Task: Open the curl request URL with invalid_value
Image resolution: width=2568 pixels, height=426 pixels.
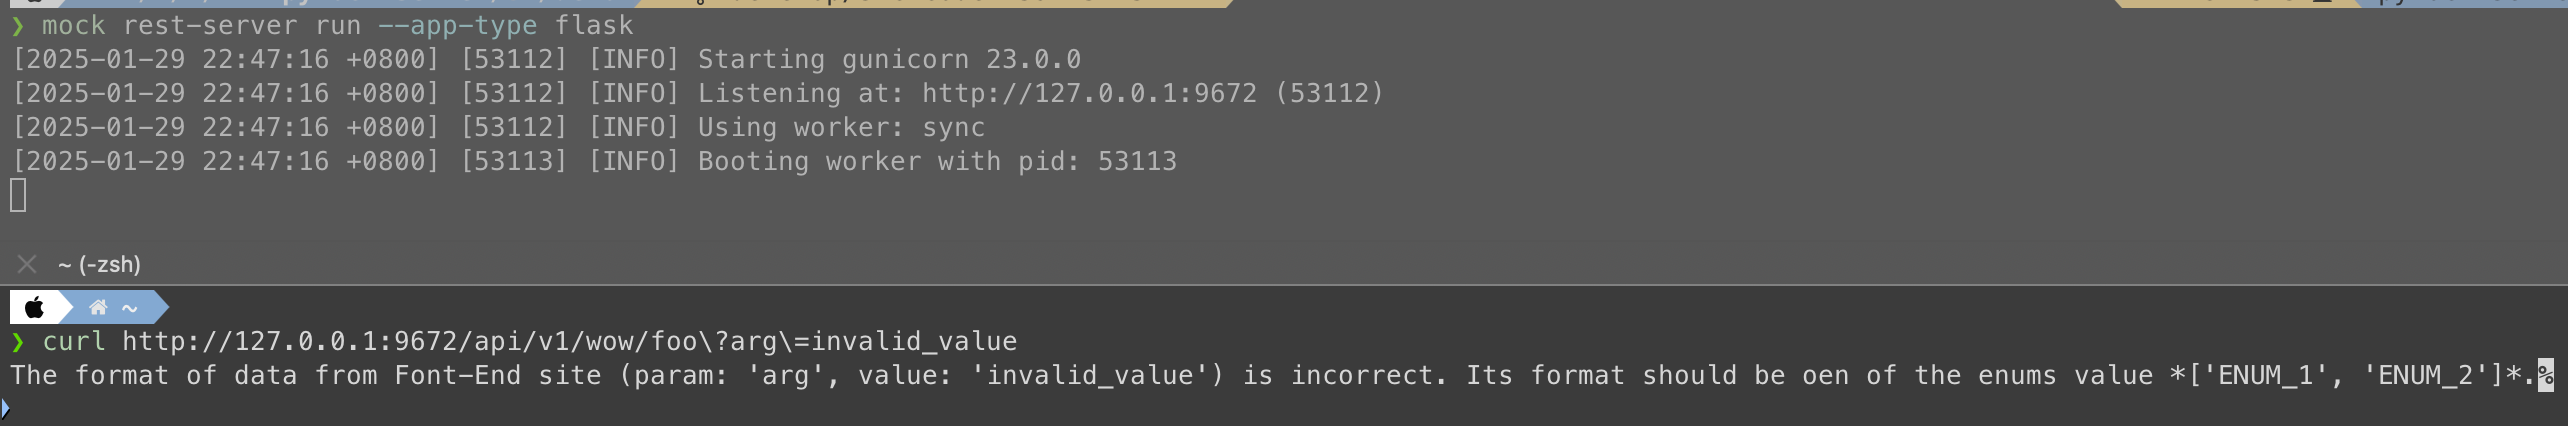Action: point(570,342)
